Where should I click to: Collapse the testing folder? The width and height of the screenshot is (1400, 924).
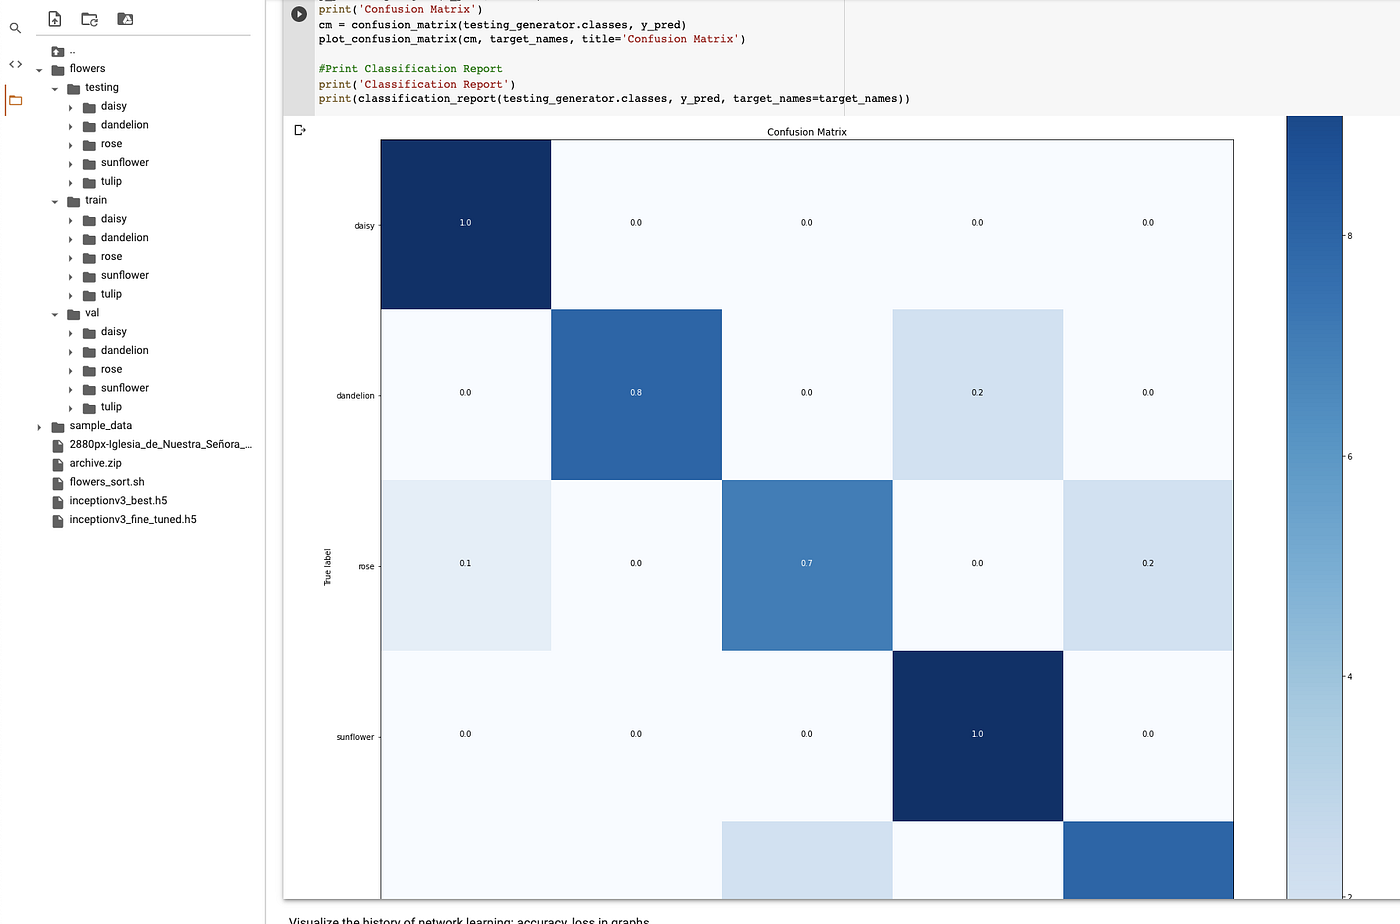55,87
